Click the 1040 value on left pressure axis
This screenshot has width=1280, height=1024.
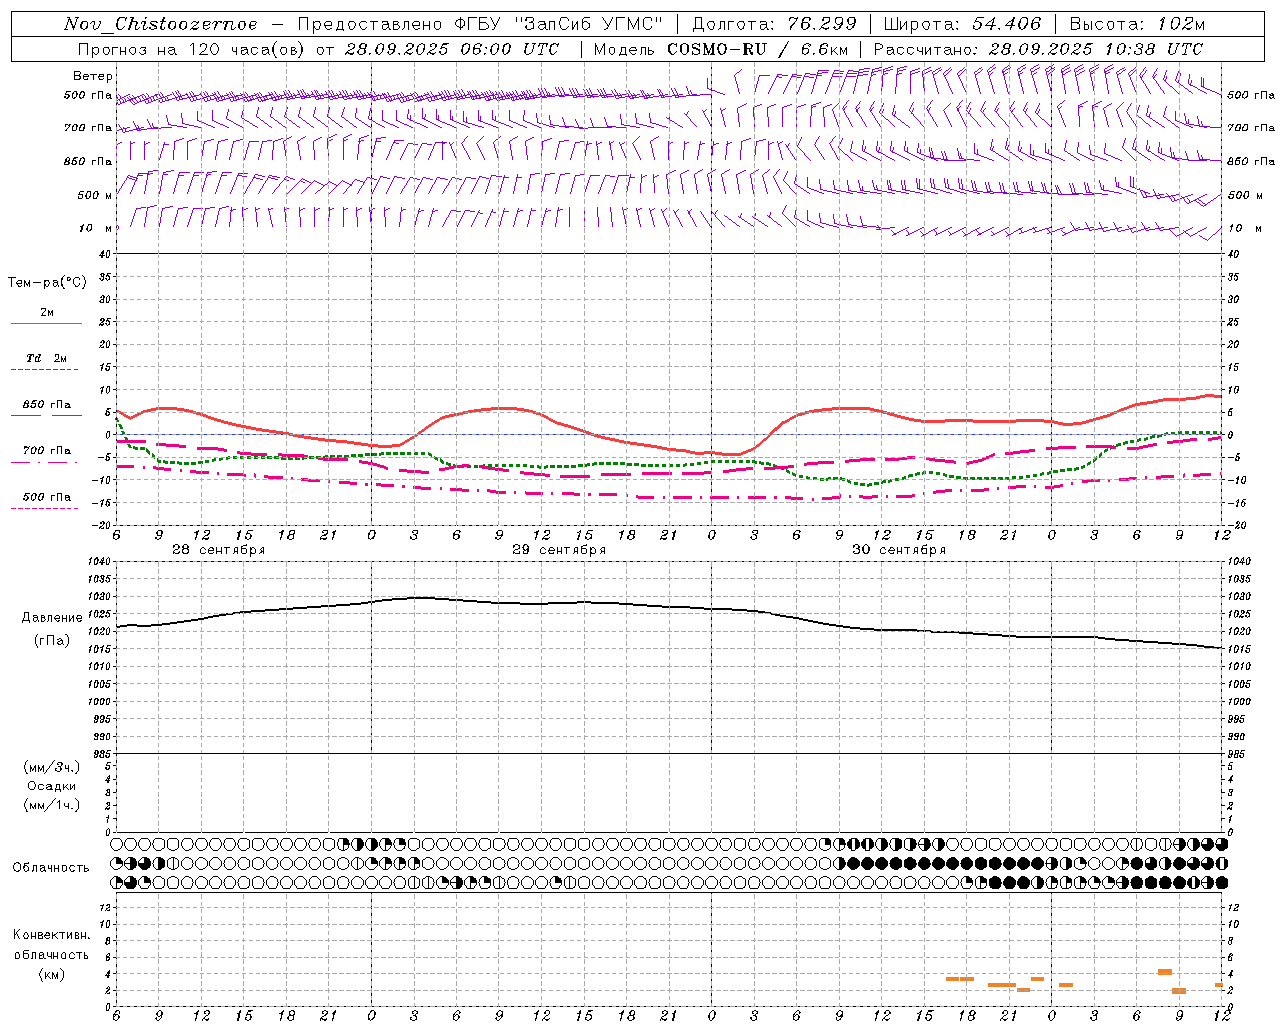coord(97,562)
